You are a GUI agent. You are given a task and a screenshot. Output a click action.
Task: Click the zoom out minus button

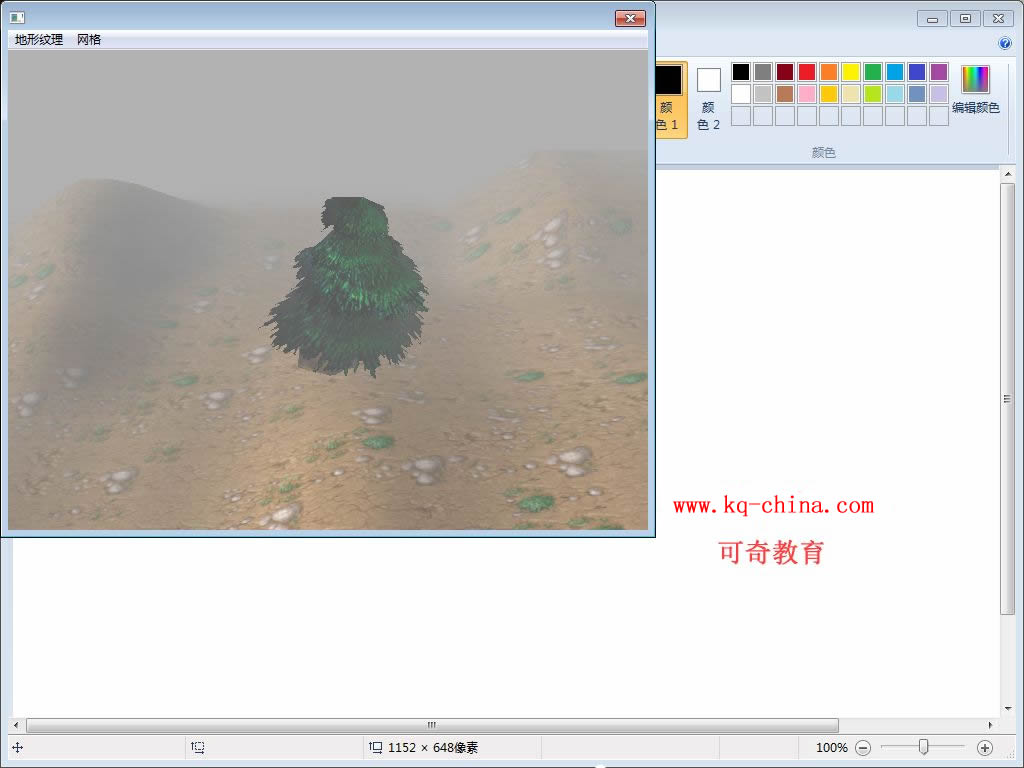(863, 748)
